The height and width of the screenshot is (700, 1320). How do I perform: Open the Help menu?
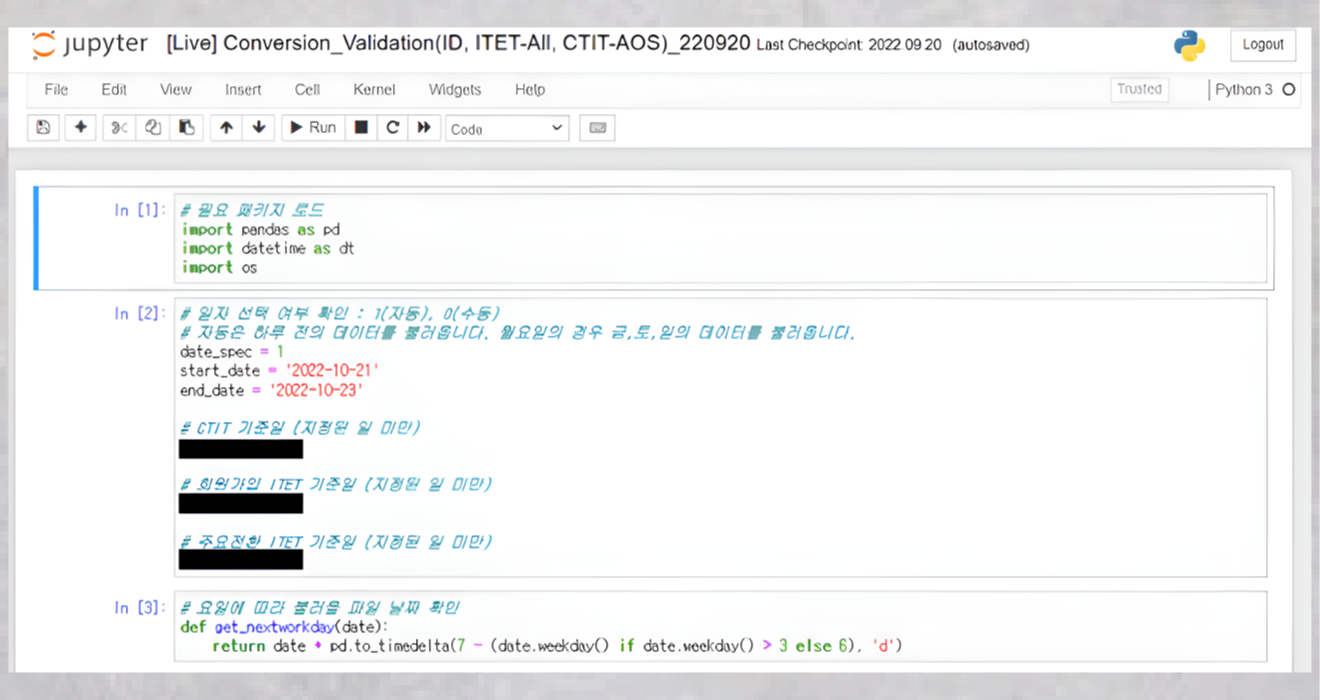[530, 90]
